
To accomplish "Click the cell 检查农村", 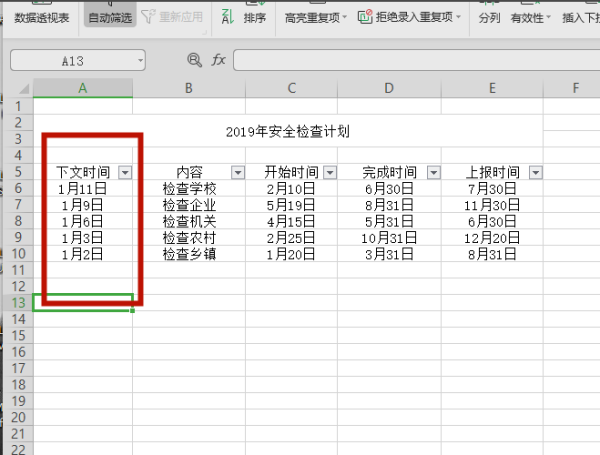I will coord(189,238).
